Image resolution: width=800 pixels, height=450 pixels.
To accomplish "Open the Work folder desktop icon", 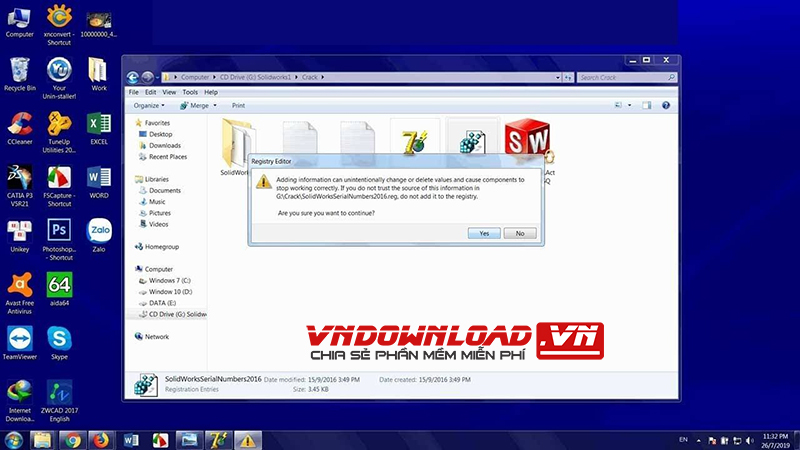I will 99,74.
